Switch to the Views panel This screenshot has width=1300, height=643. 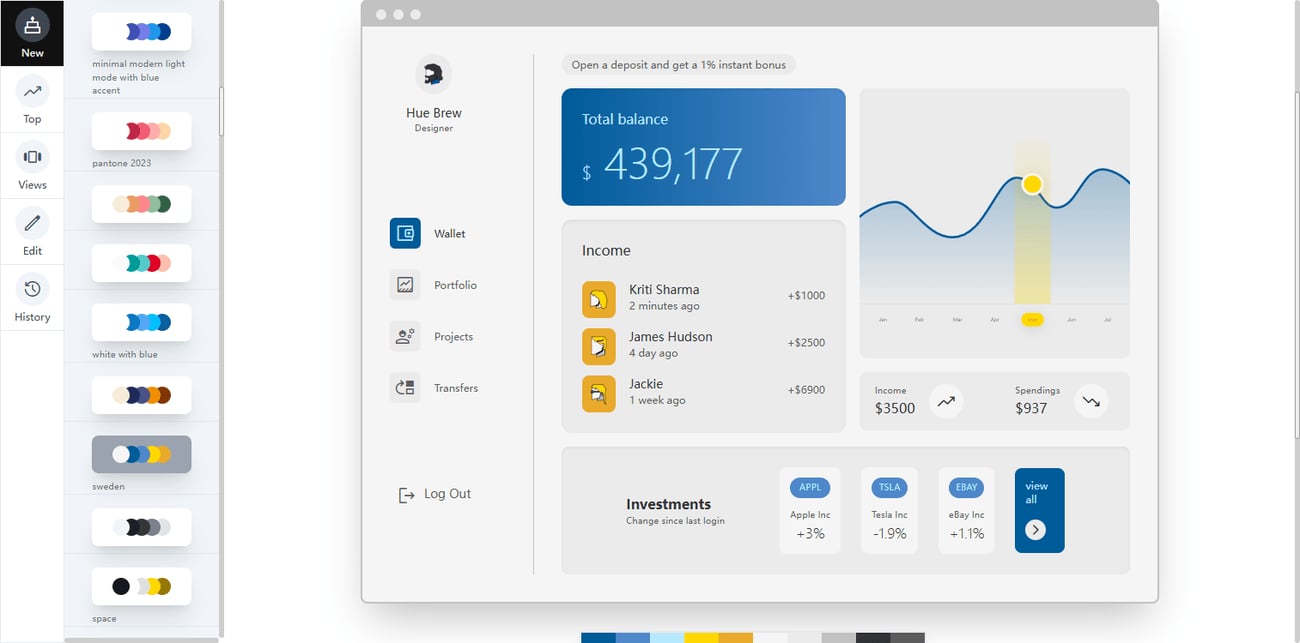pyautogui.click(x=32, y=158)
